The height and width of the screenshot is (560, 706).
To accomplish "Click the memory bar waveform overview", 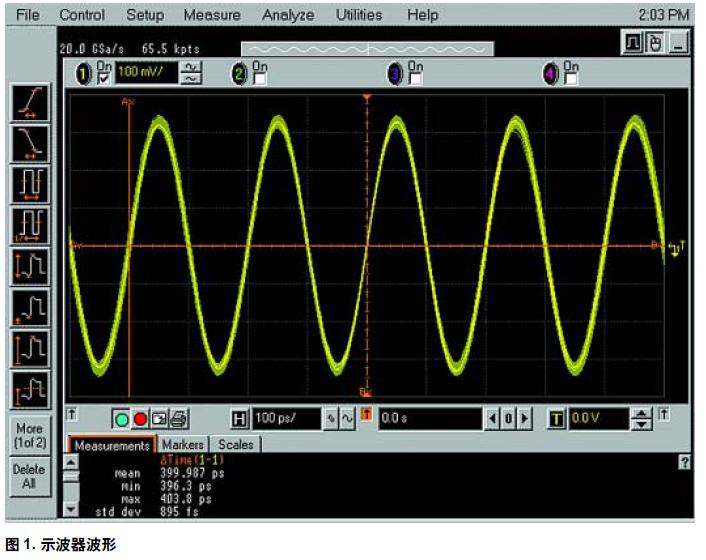I will click(367, 48).
